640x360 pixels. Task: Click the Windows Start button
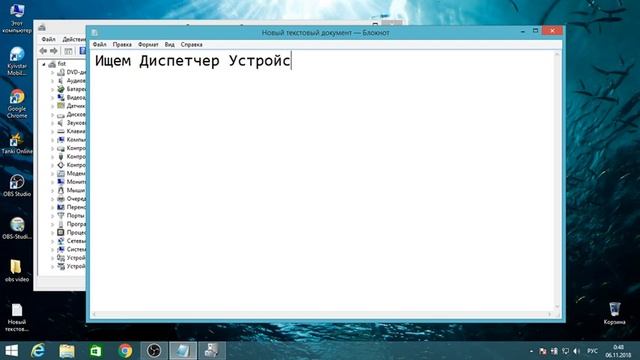(x=11, y=351)
